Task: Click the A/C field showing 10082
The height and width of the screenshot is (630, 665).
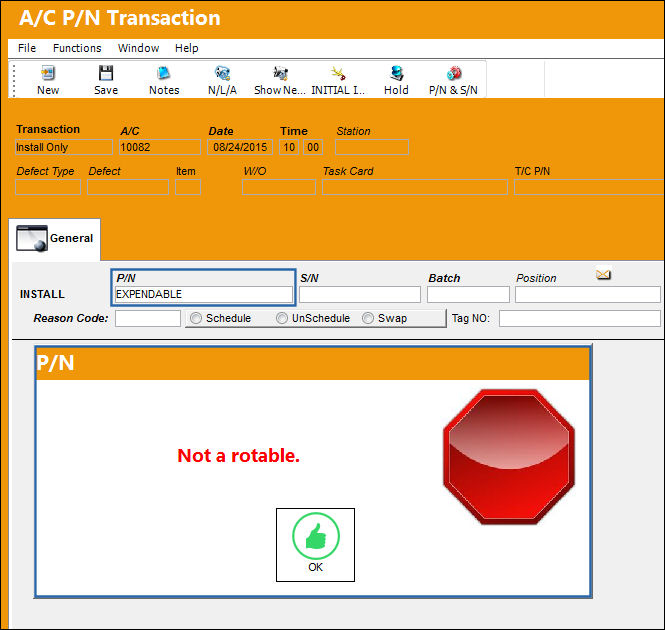Action: coord(160,147)
